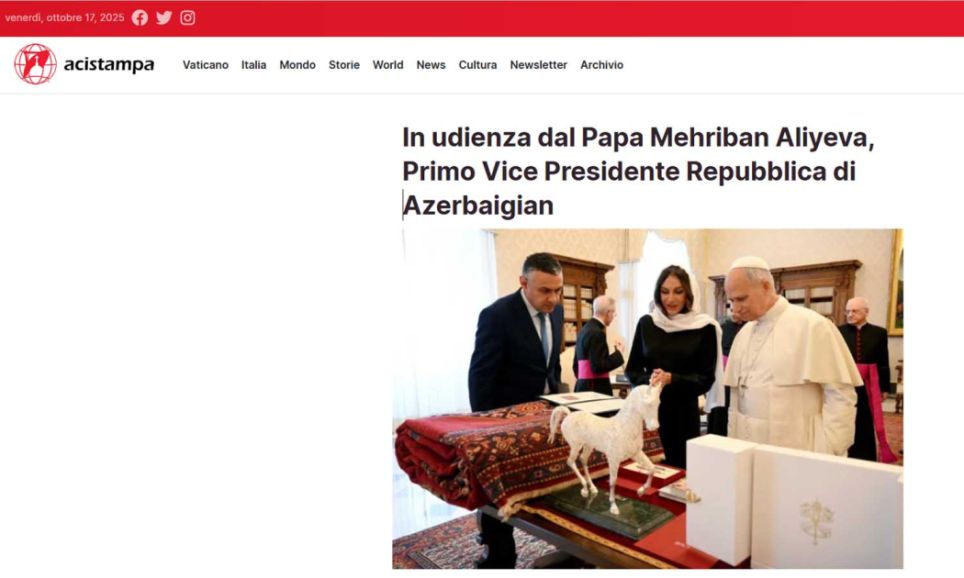Click the acistampa site name text
The height and width of the screenshot is (578, 964).
click(x=109, y=65)
